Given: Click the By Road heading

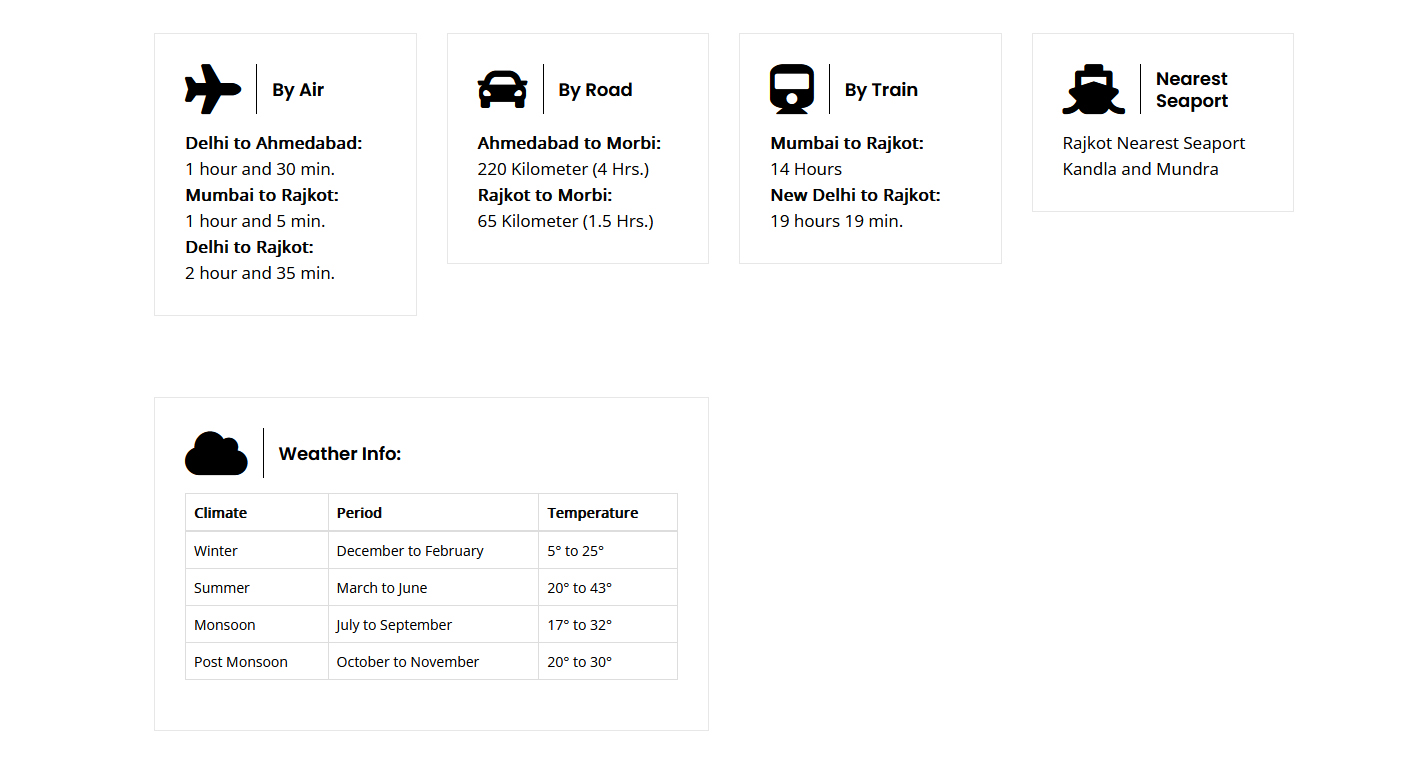Looking at the screenshot, I should tap(595, 90).
